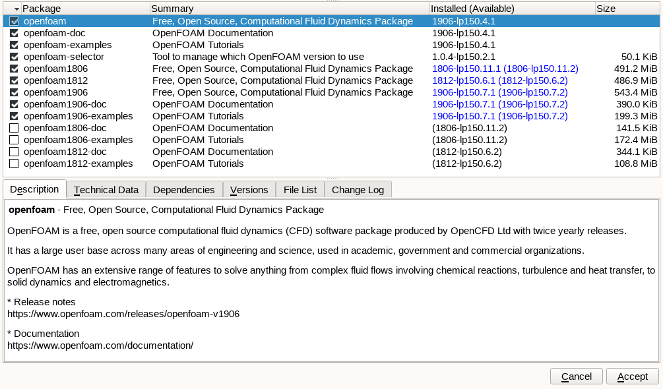Toggle the openfoam1906-doc checkbox
Screen dimensions: 663x389
pyautogui.click(x=14, y=104)
